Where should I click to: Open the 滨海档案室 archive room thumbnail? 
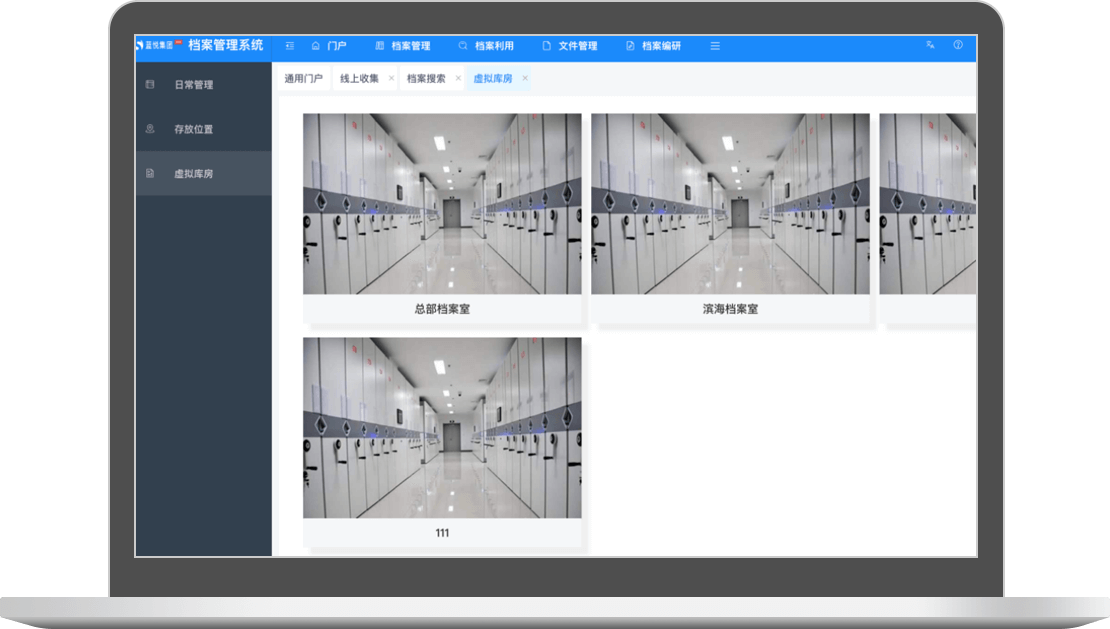pyautogui.click(x=730, y=204)
